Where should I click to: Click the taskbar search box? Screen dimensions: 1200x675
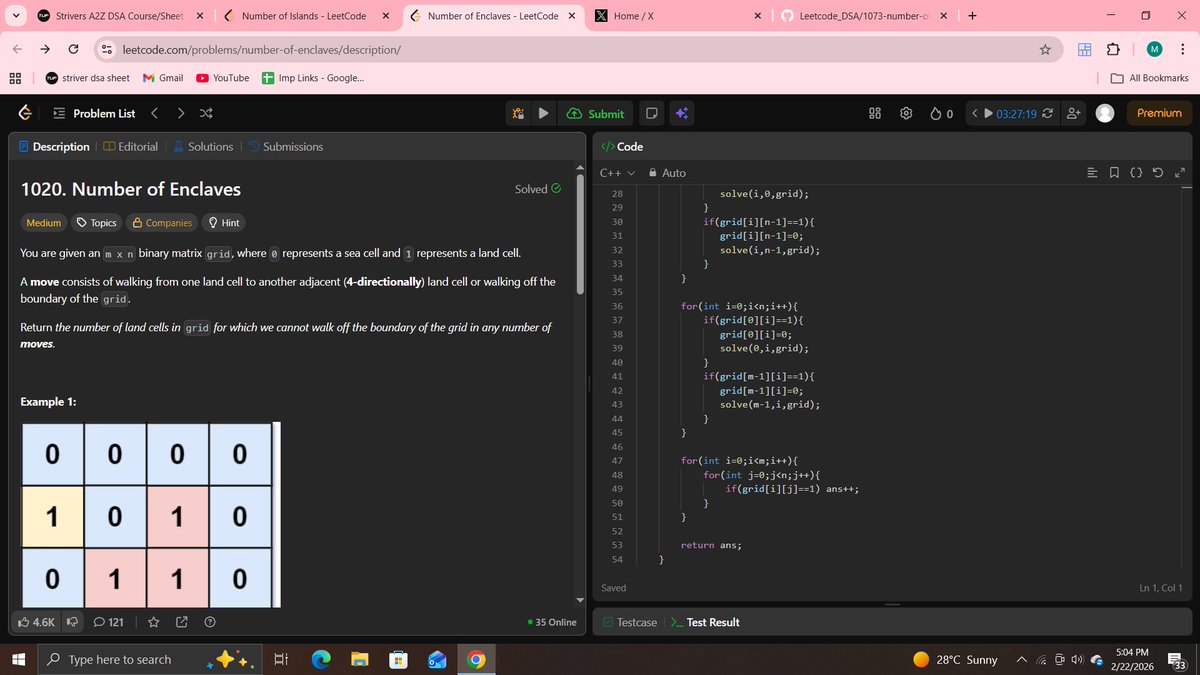click(149, 659)
